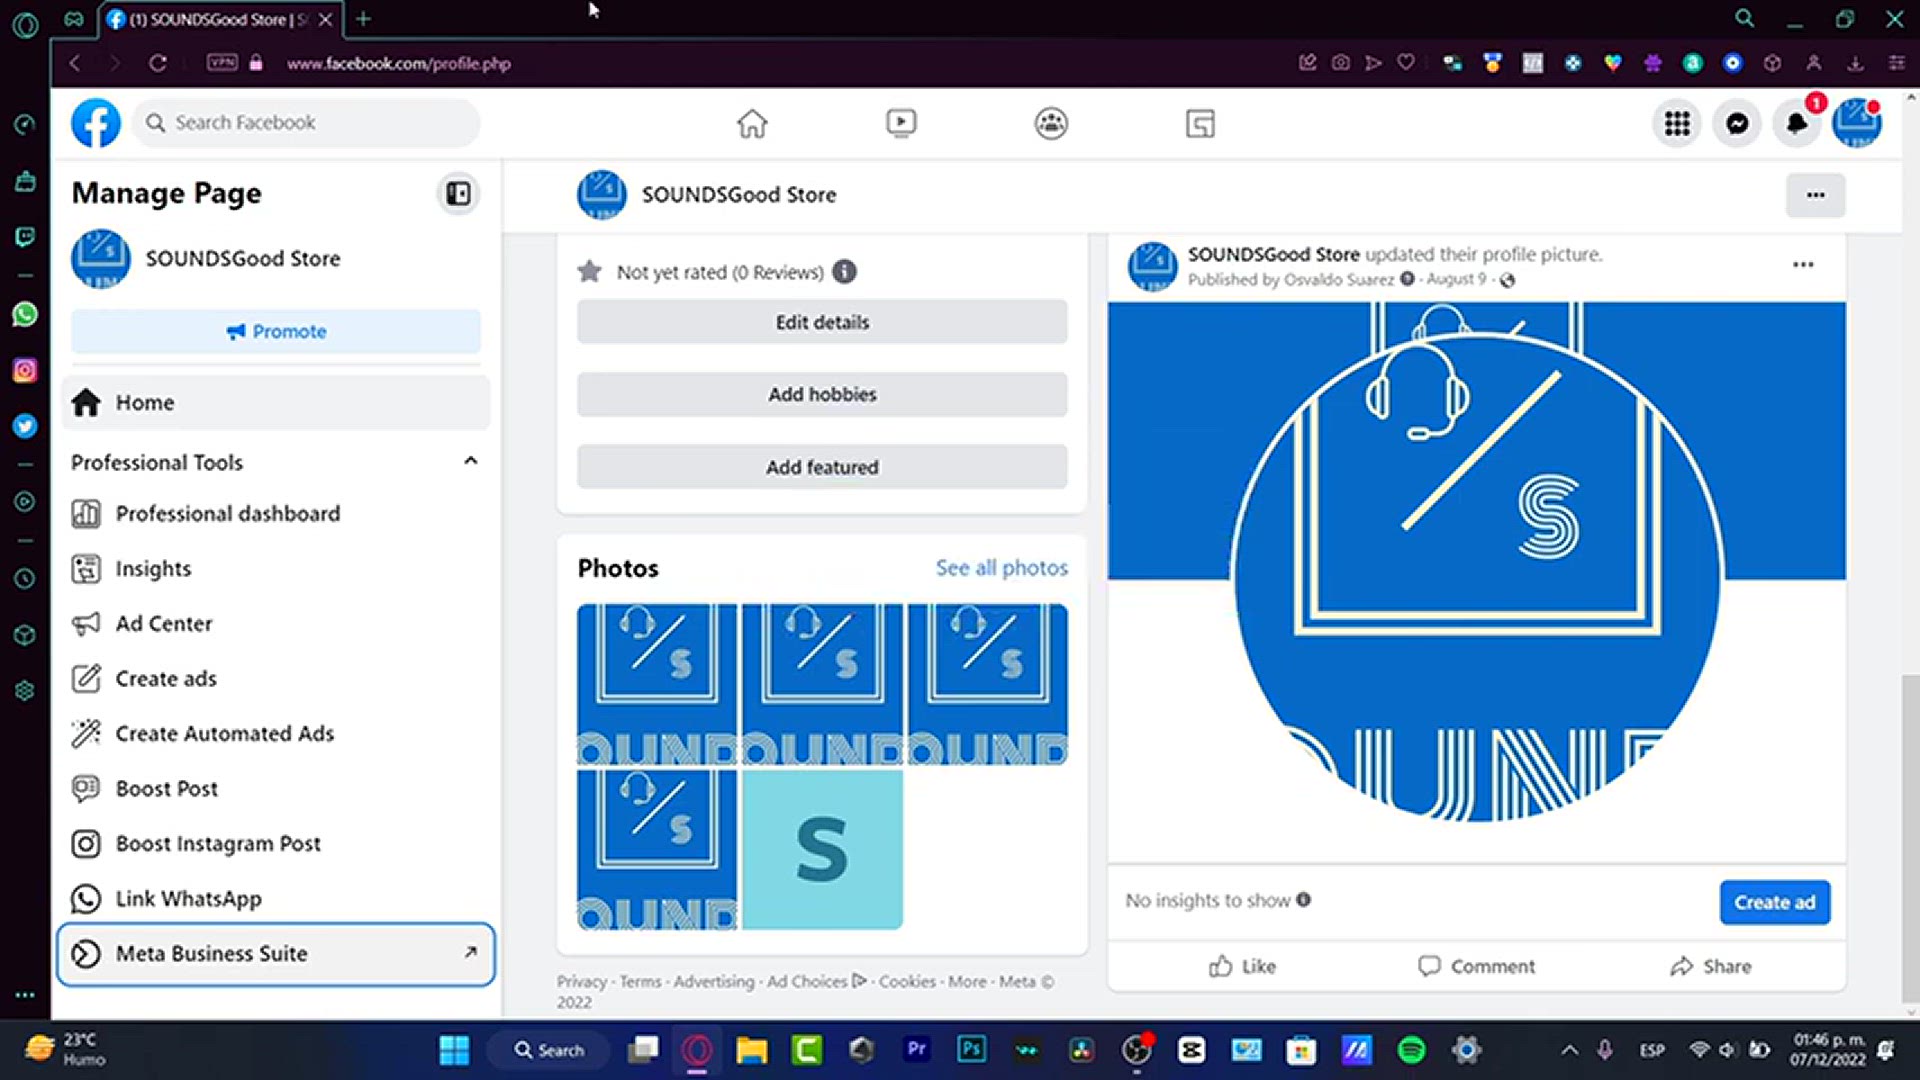
Task: Click in the Search Facebook field
Action: [x=306, y=123]
